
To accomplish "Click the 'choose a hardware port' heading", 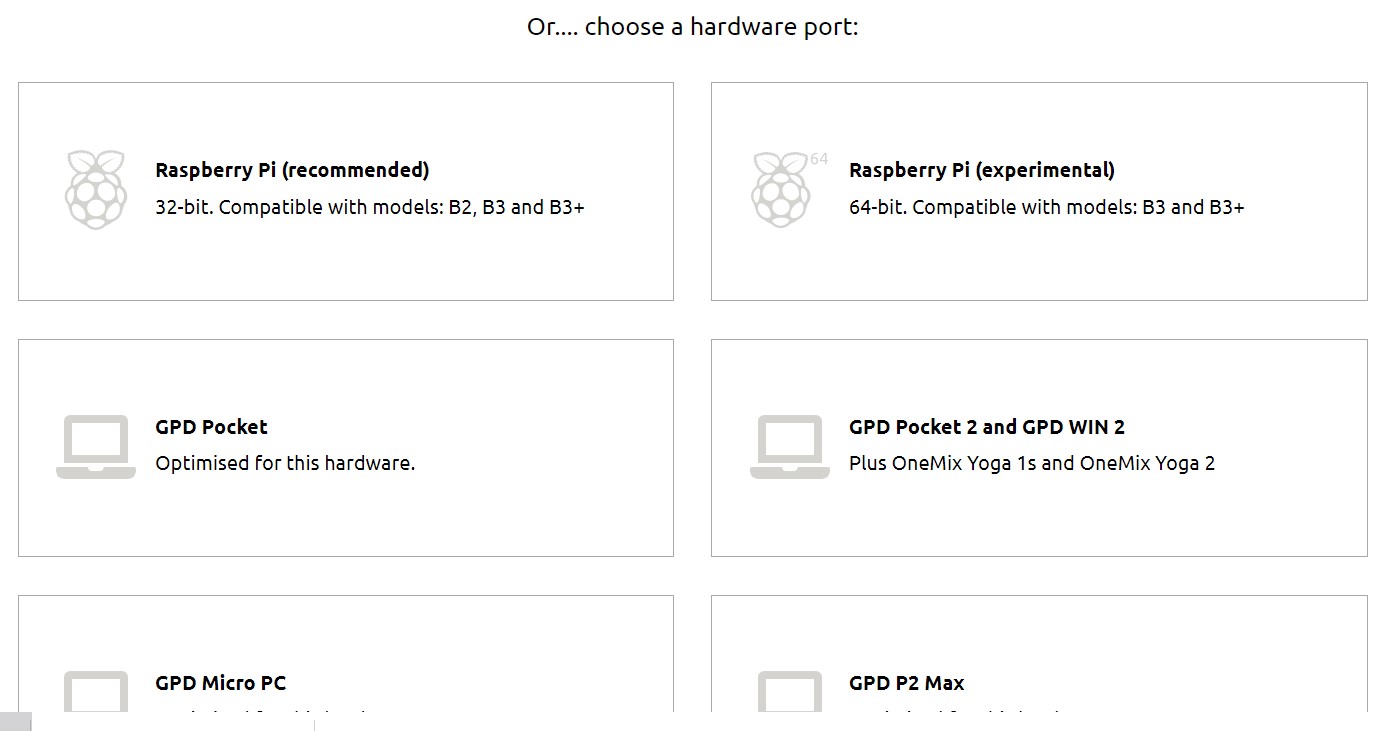I will coord(693,27).
